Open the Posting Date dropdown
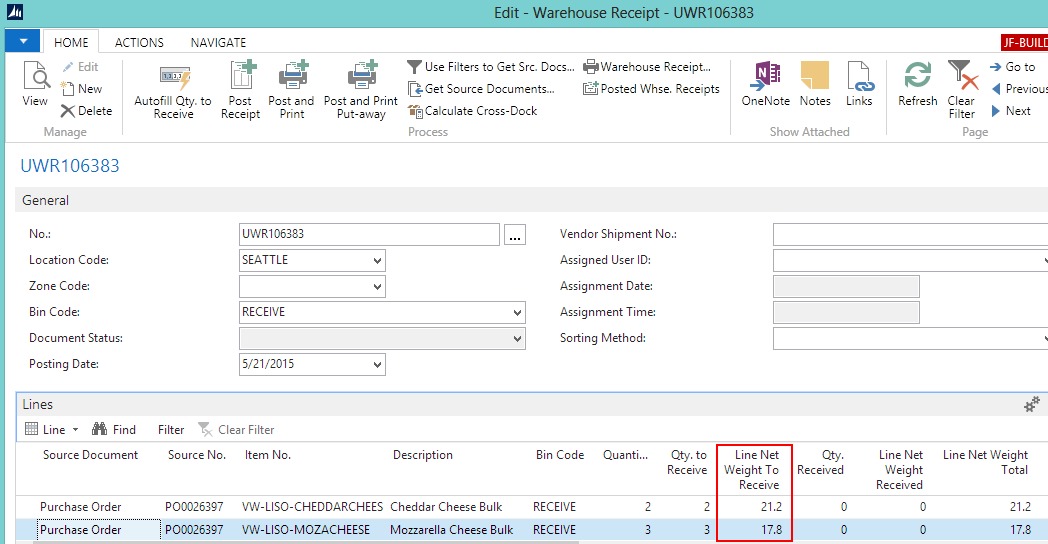This screenshot has width=1048, height=544. tap(376, 365)
